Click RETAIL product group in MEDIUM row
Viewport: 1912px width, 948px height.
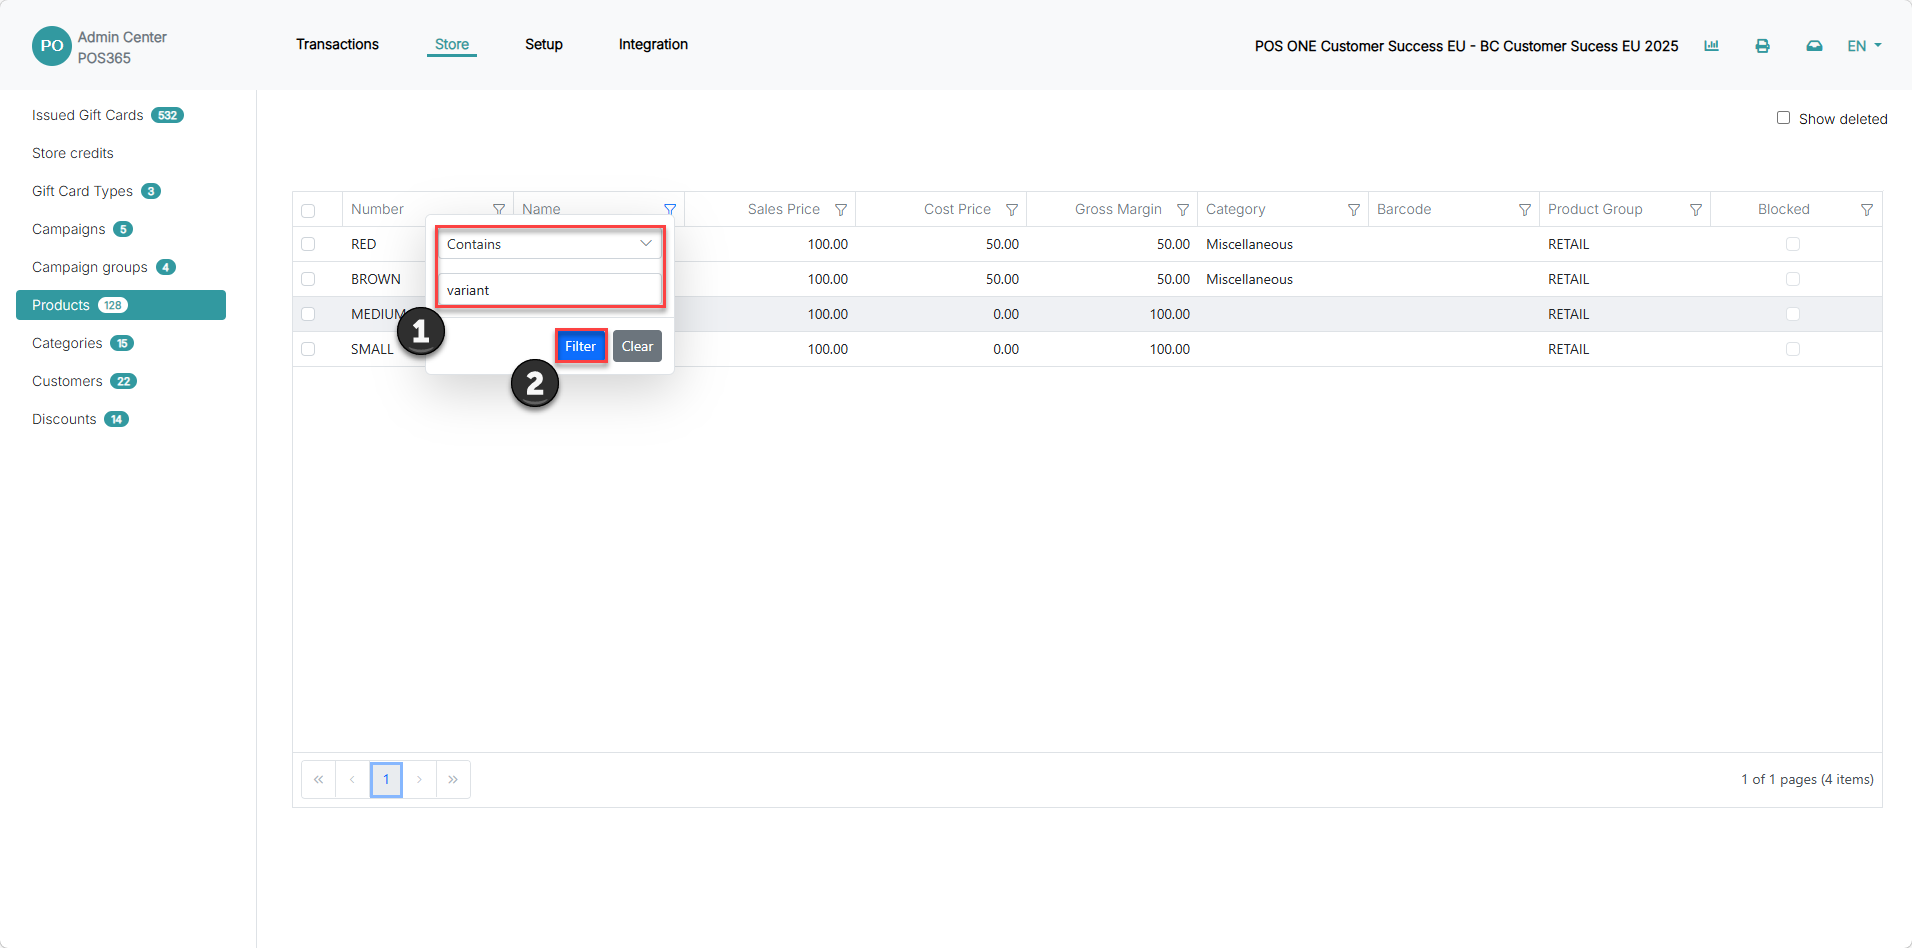click(x=1568, y=314)
